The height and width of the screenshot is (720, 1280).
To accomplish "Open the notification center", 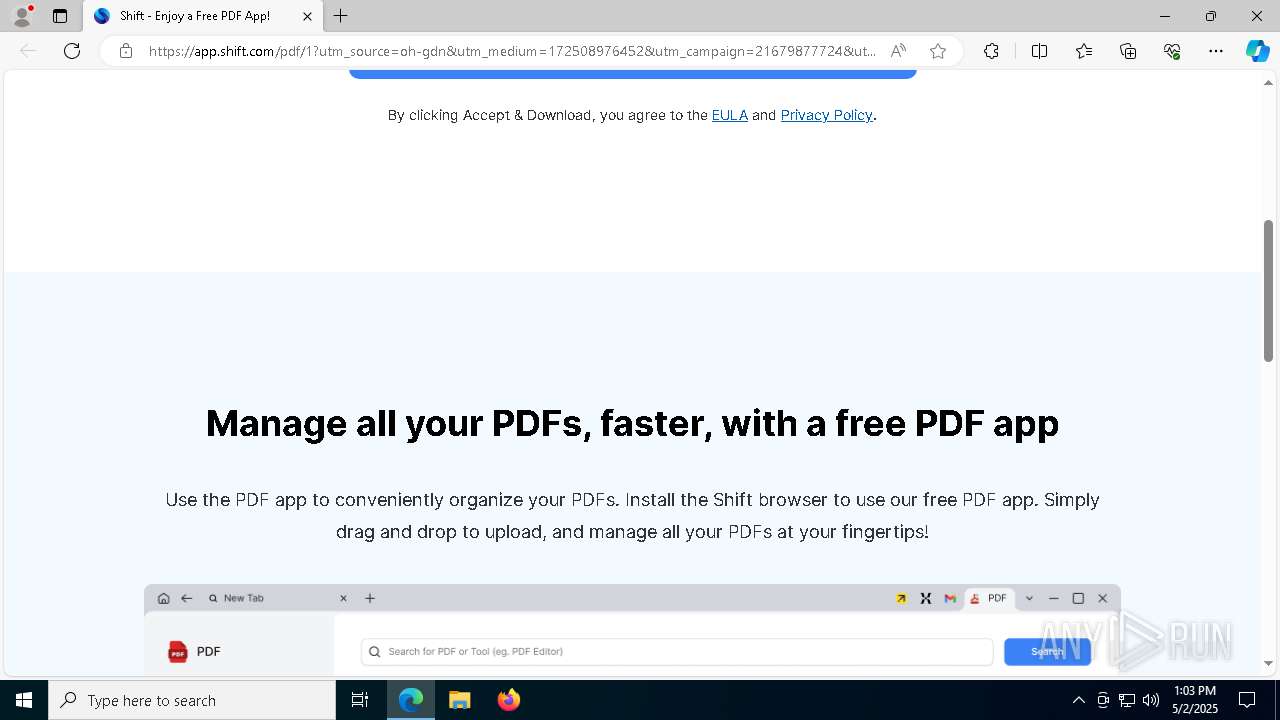I will click(1247, 700).
